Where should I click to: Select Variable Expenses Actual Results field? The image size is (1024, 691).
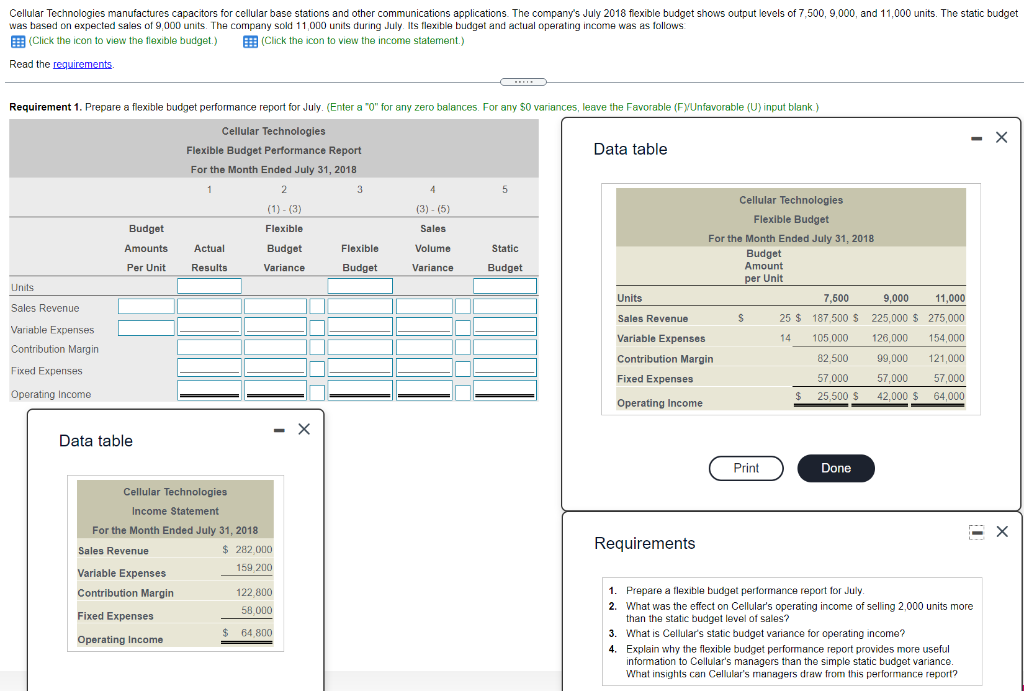(x=210, y=326)
